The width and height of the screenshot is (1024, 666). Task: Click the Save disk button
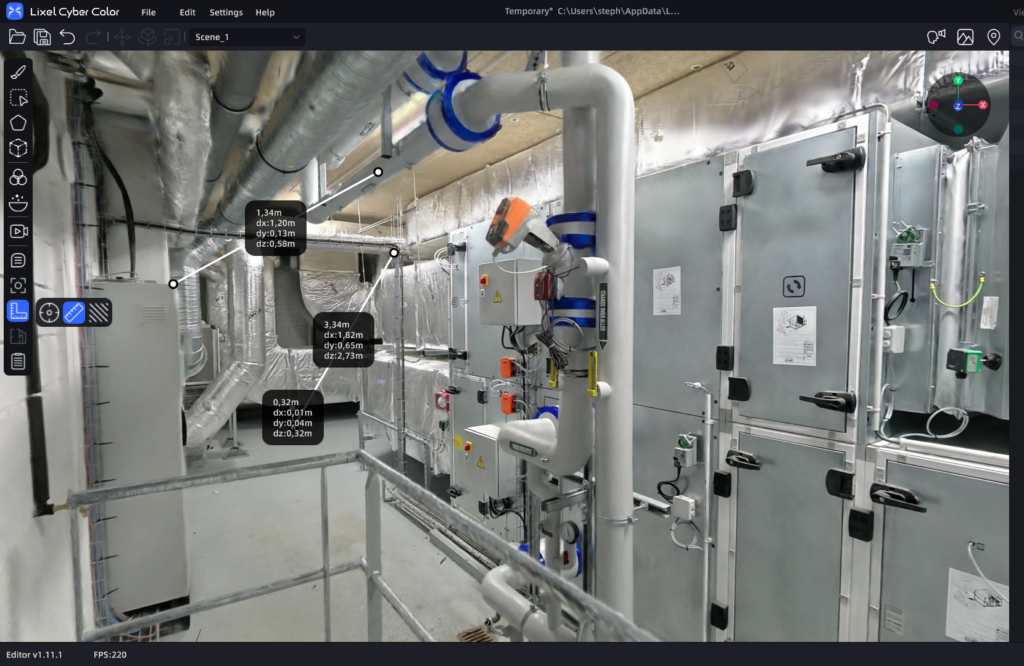coord(43,37)
